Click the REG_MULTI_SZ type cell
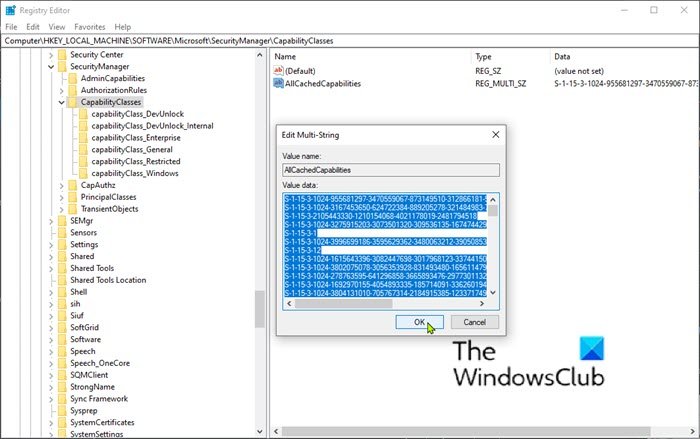The image size is (700, 439). point(500,84)
